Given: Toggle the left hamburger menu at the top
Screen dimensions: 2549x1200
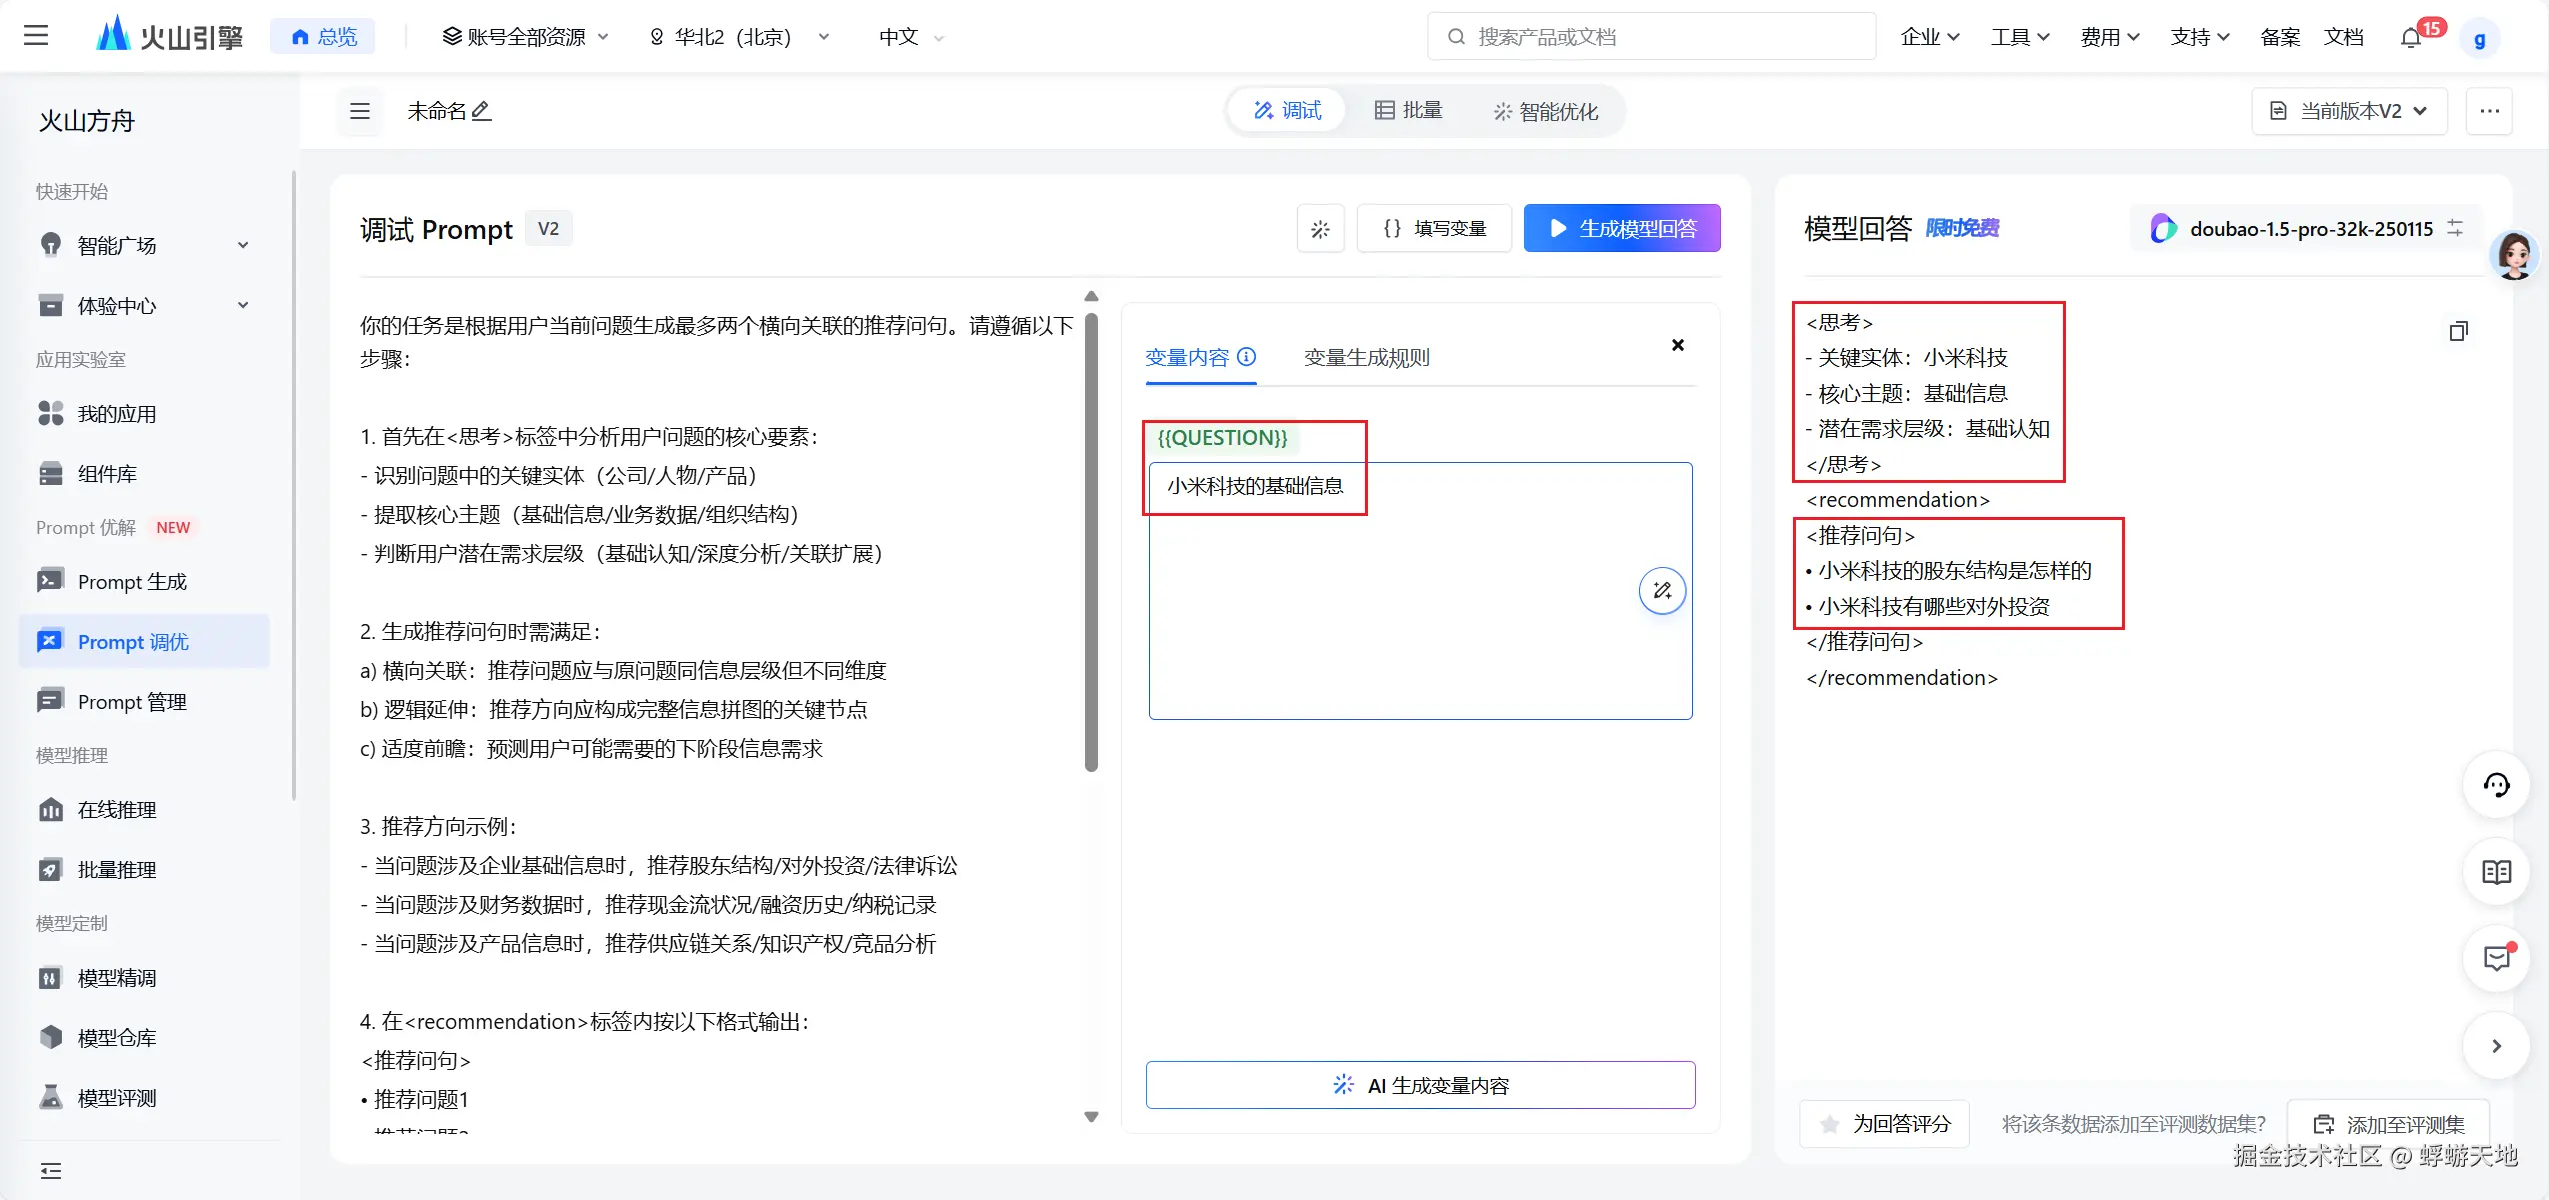Looking at the screenshot, I should tap(36, 36).
